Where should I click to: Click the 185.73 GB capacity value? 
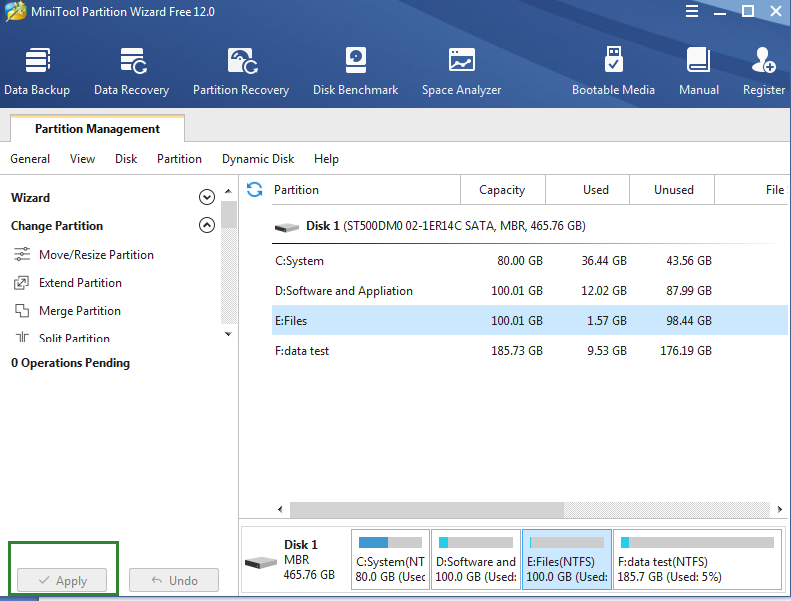(x=517, y=351)
